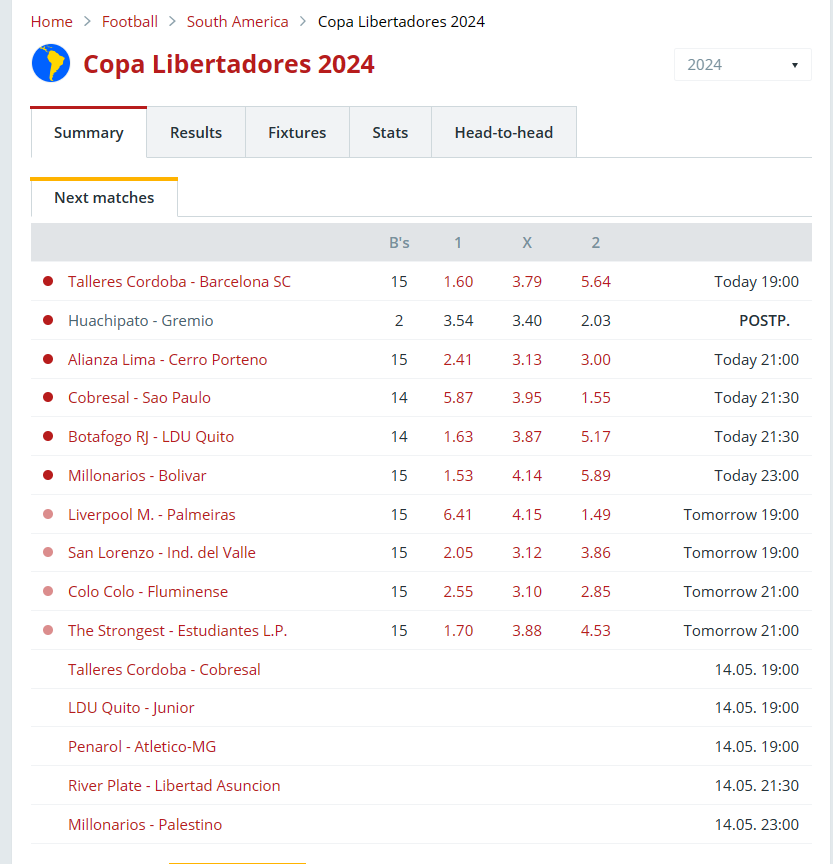Click the POSTP. status for Huachipato - Gremio
This screenshot has height=864, width=833.
(x=765, y=320)
